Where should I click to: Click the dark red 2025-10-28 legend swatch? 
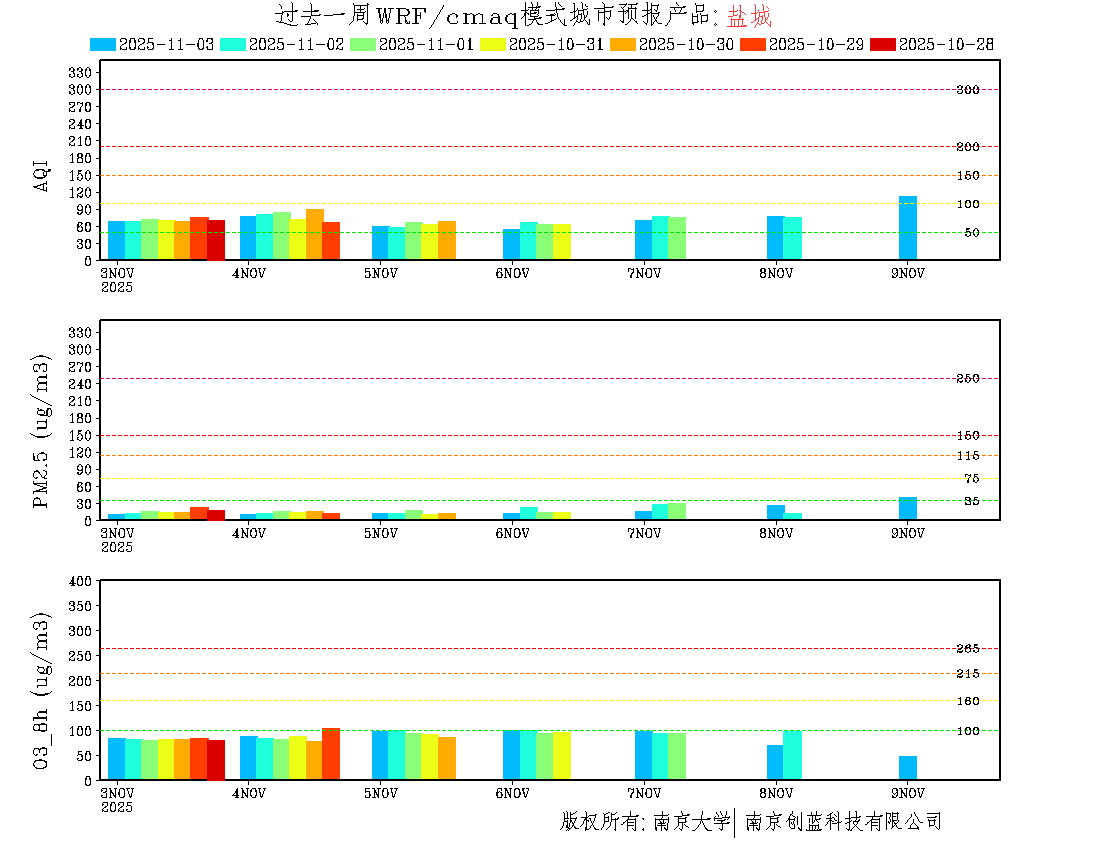pyautogui.click(x=883, y=44)
